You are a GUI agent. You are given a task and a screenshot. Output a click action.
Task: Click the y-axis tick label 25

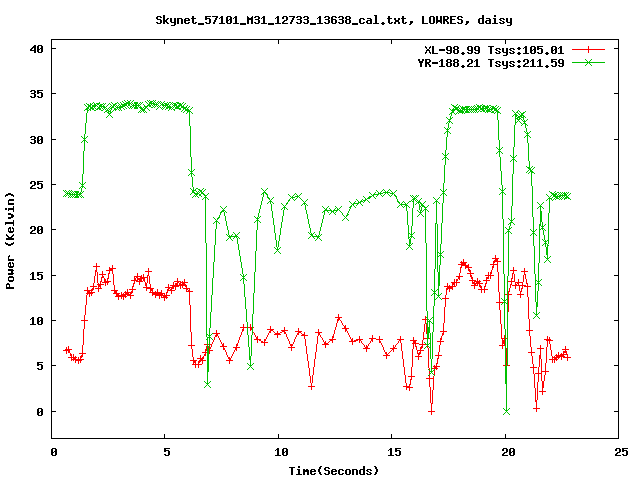coord(36,185)
